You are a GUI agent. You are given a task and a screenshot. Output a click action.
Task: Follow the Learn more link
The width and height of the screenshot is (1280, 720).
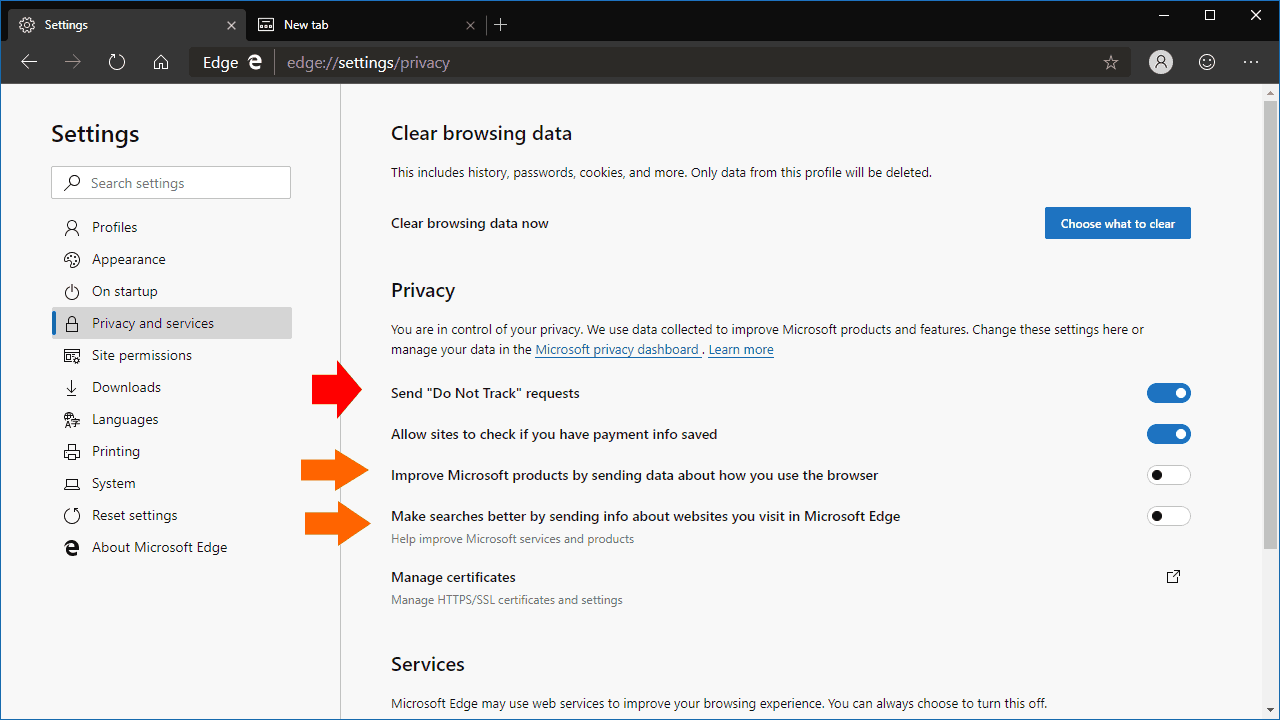741,350
